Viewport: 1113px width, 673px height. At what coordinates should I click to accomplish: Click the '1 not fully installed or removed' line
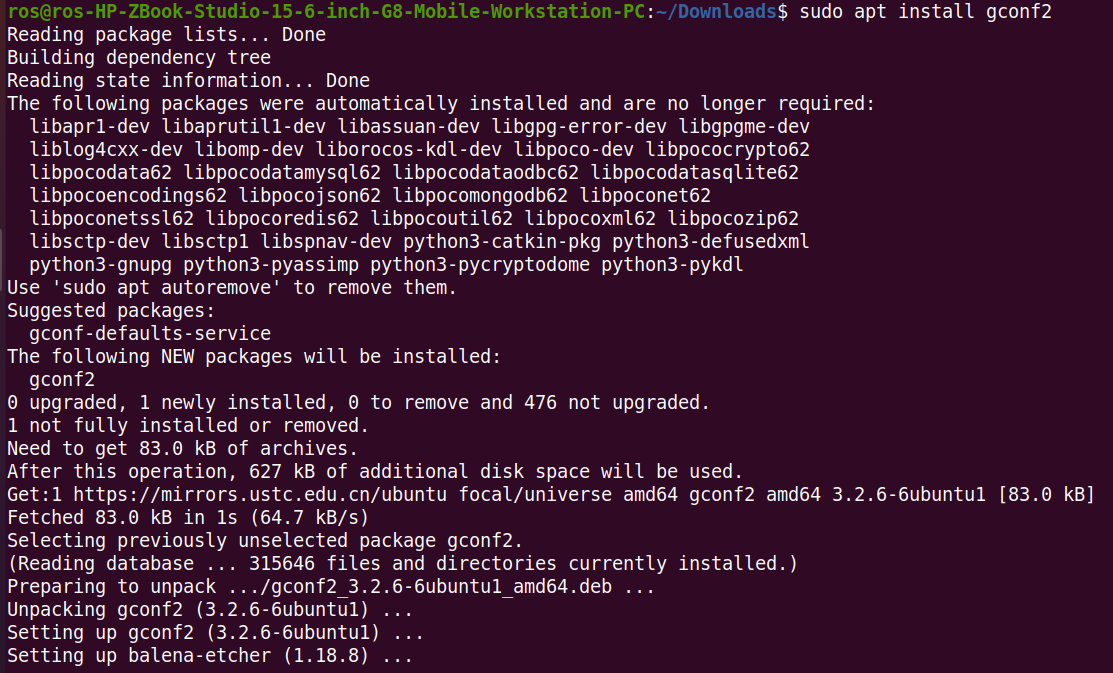click(x=188, y=425)
